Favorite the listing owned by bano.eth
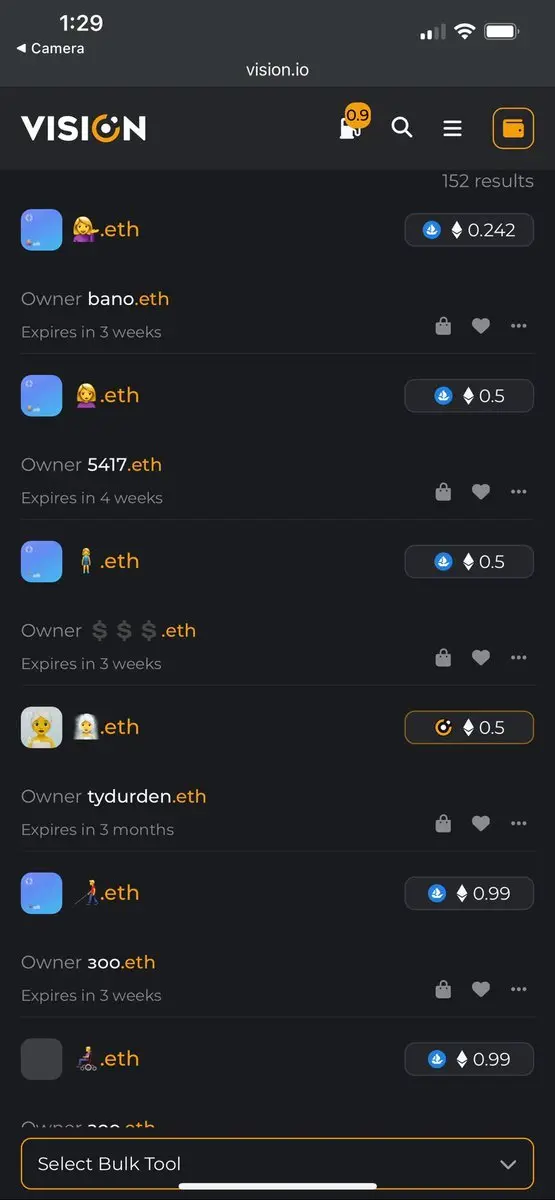The height and width of the screenshot is (1200, 555). [x=481, y=326]
